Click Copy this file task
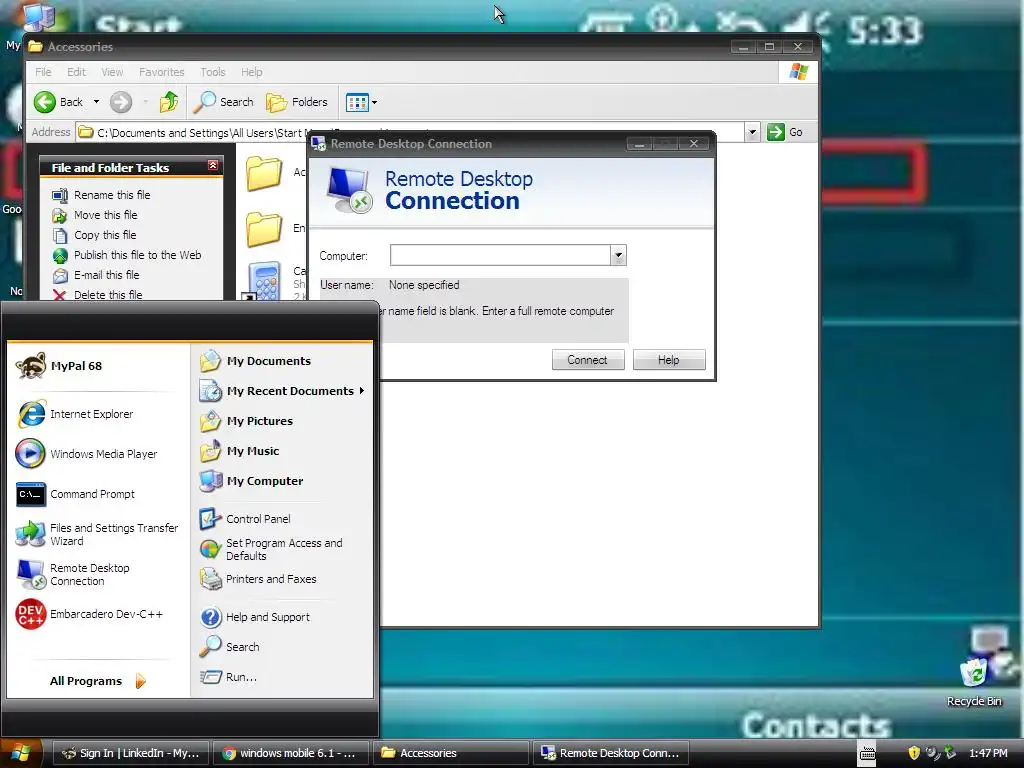The image size is (1024, 768). (x=94, y=235)
